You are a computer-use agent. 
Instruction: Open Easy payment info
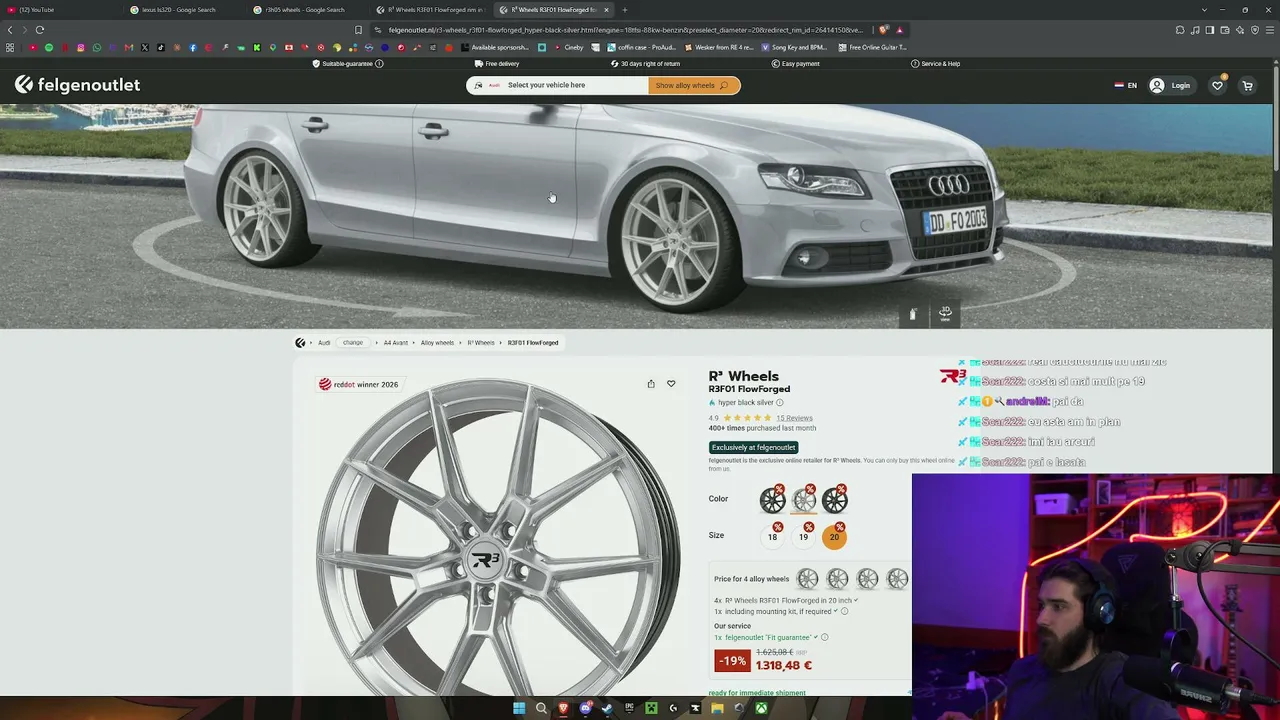pos(795,64)
